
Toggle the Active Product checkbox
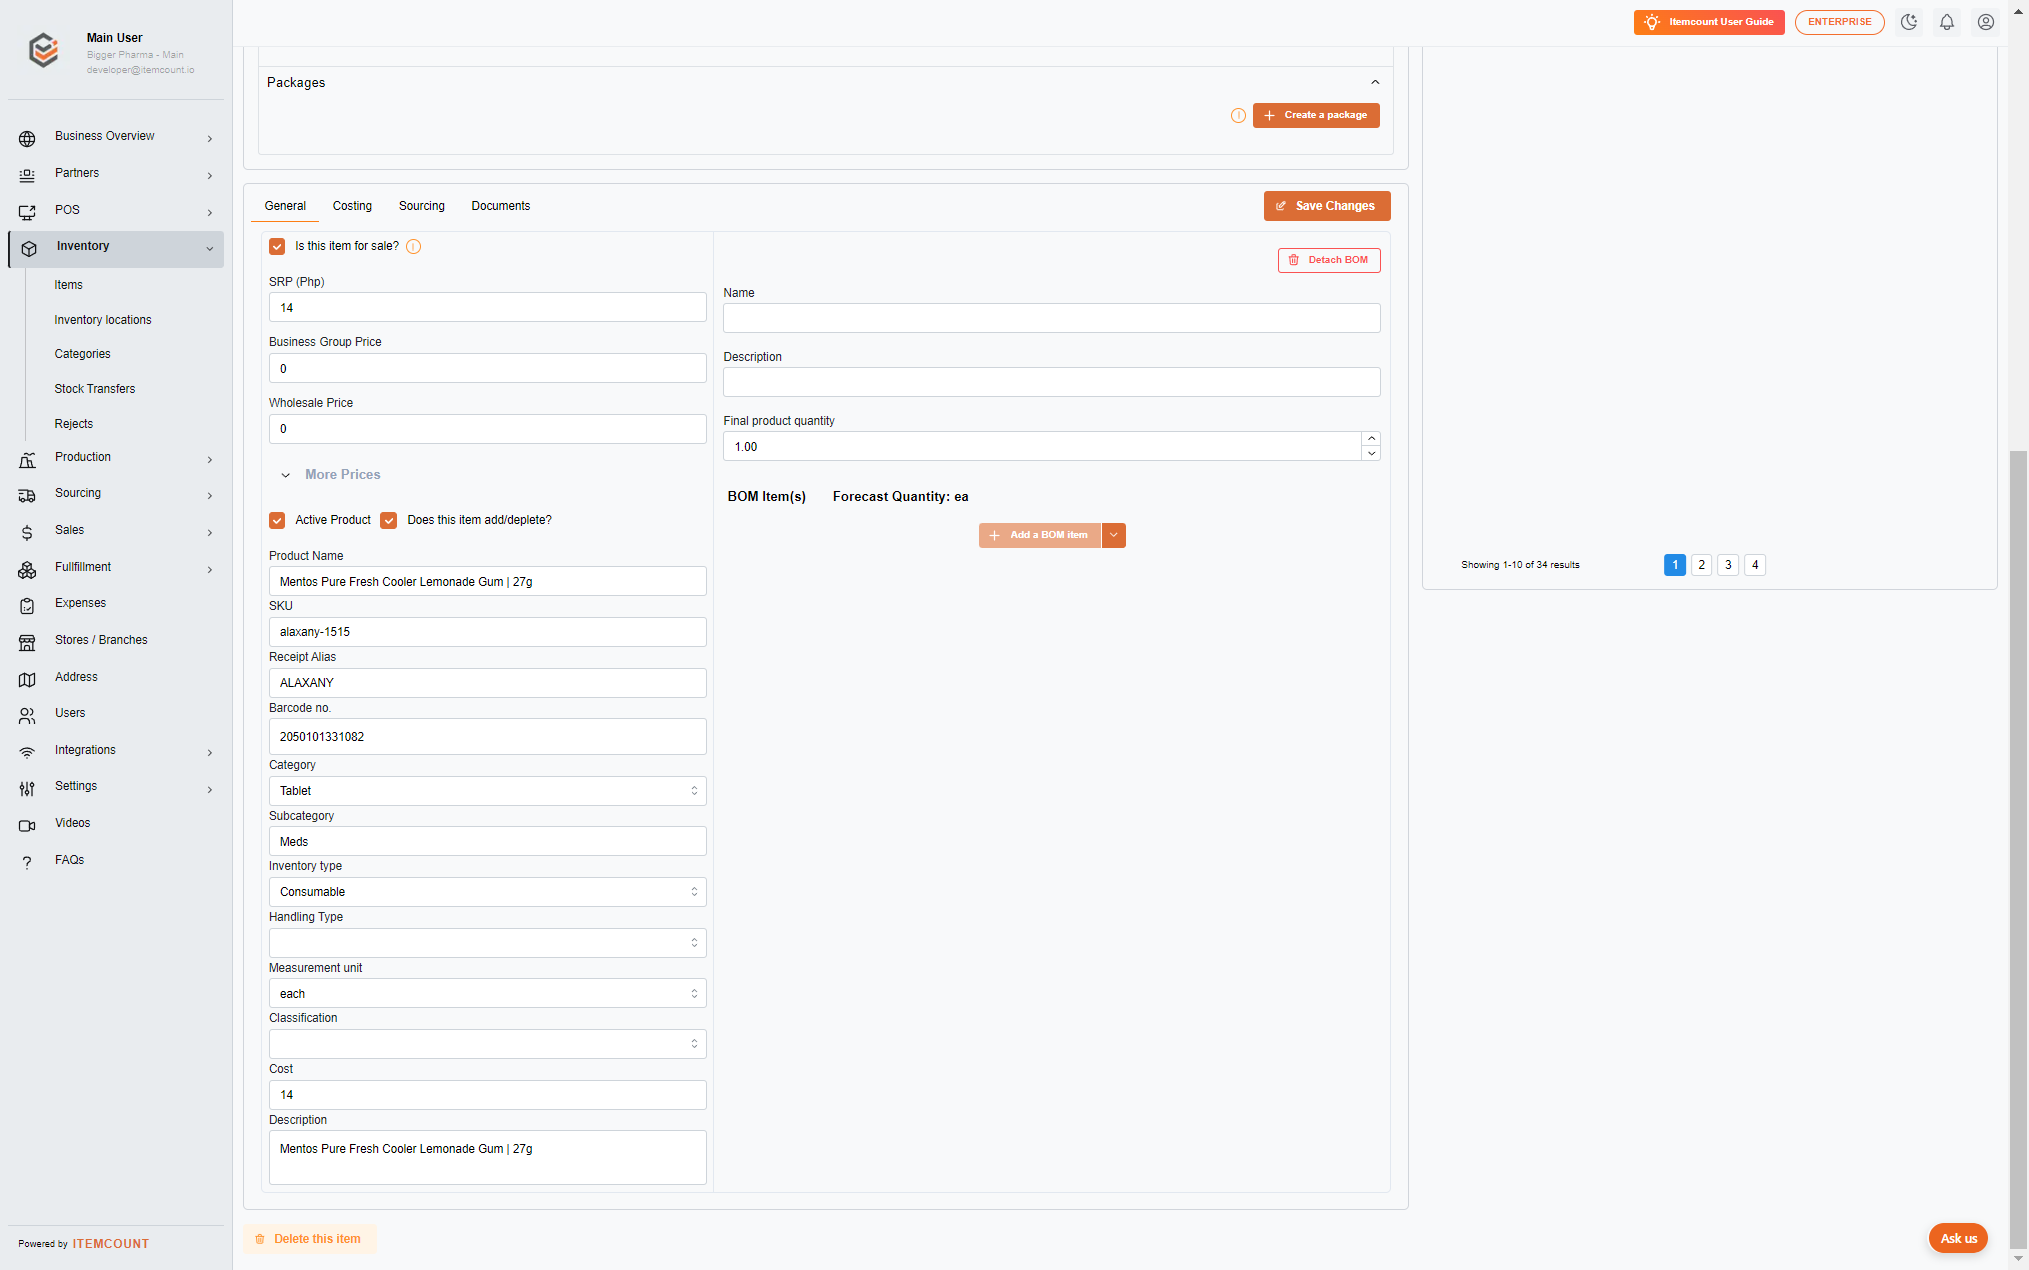tap(277, 520)
